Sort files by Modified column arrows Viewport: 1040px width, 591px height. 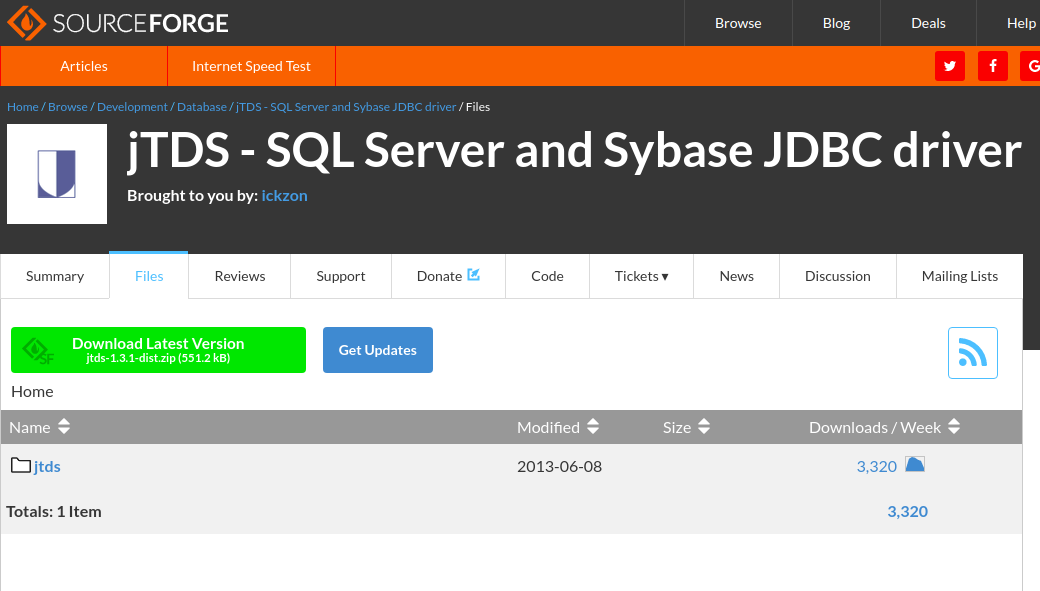[x=593, y=427]
